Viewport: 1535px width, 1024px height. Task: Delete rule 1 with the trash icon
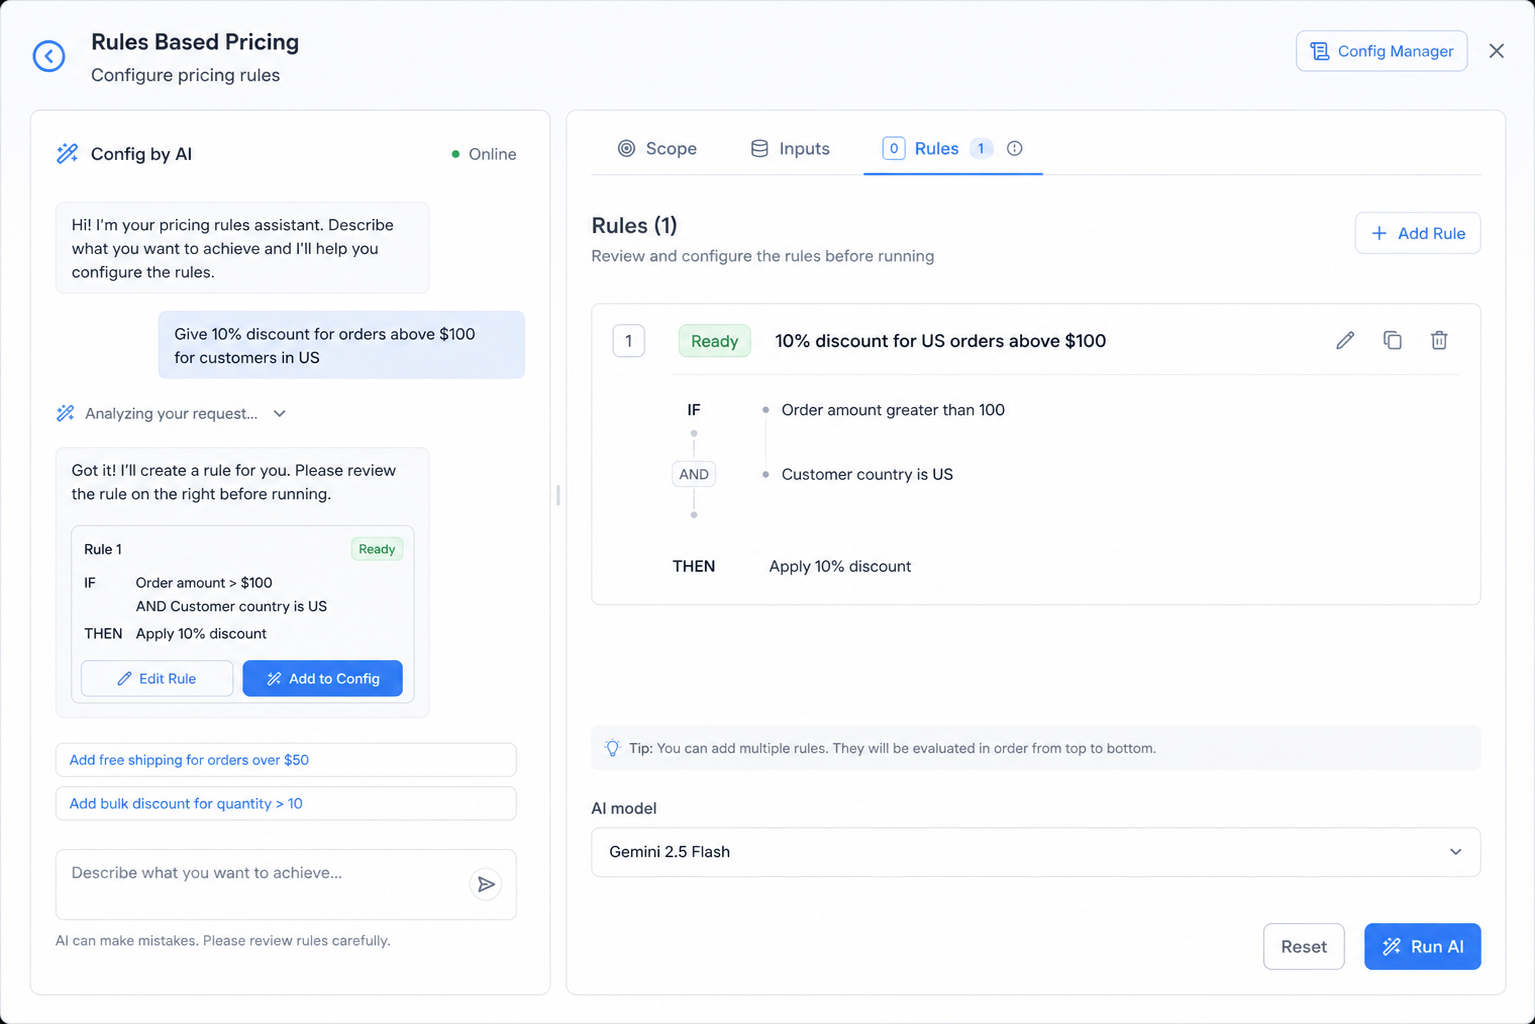coord(1439,341)
